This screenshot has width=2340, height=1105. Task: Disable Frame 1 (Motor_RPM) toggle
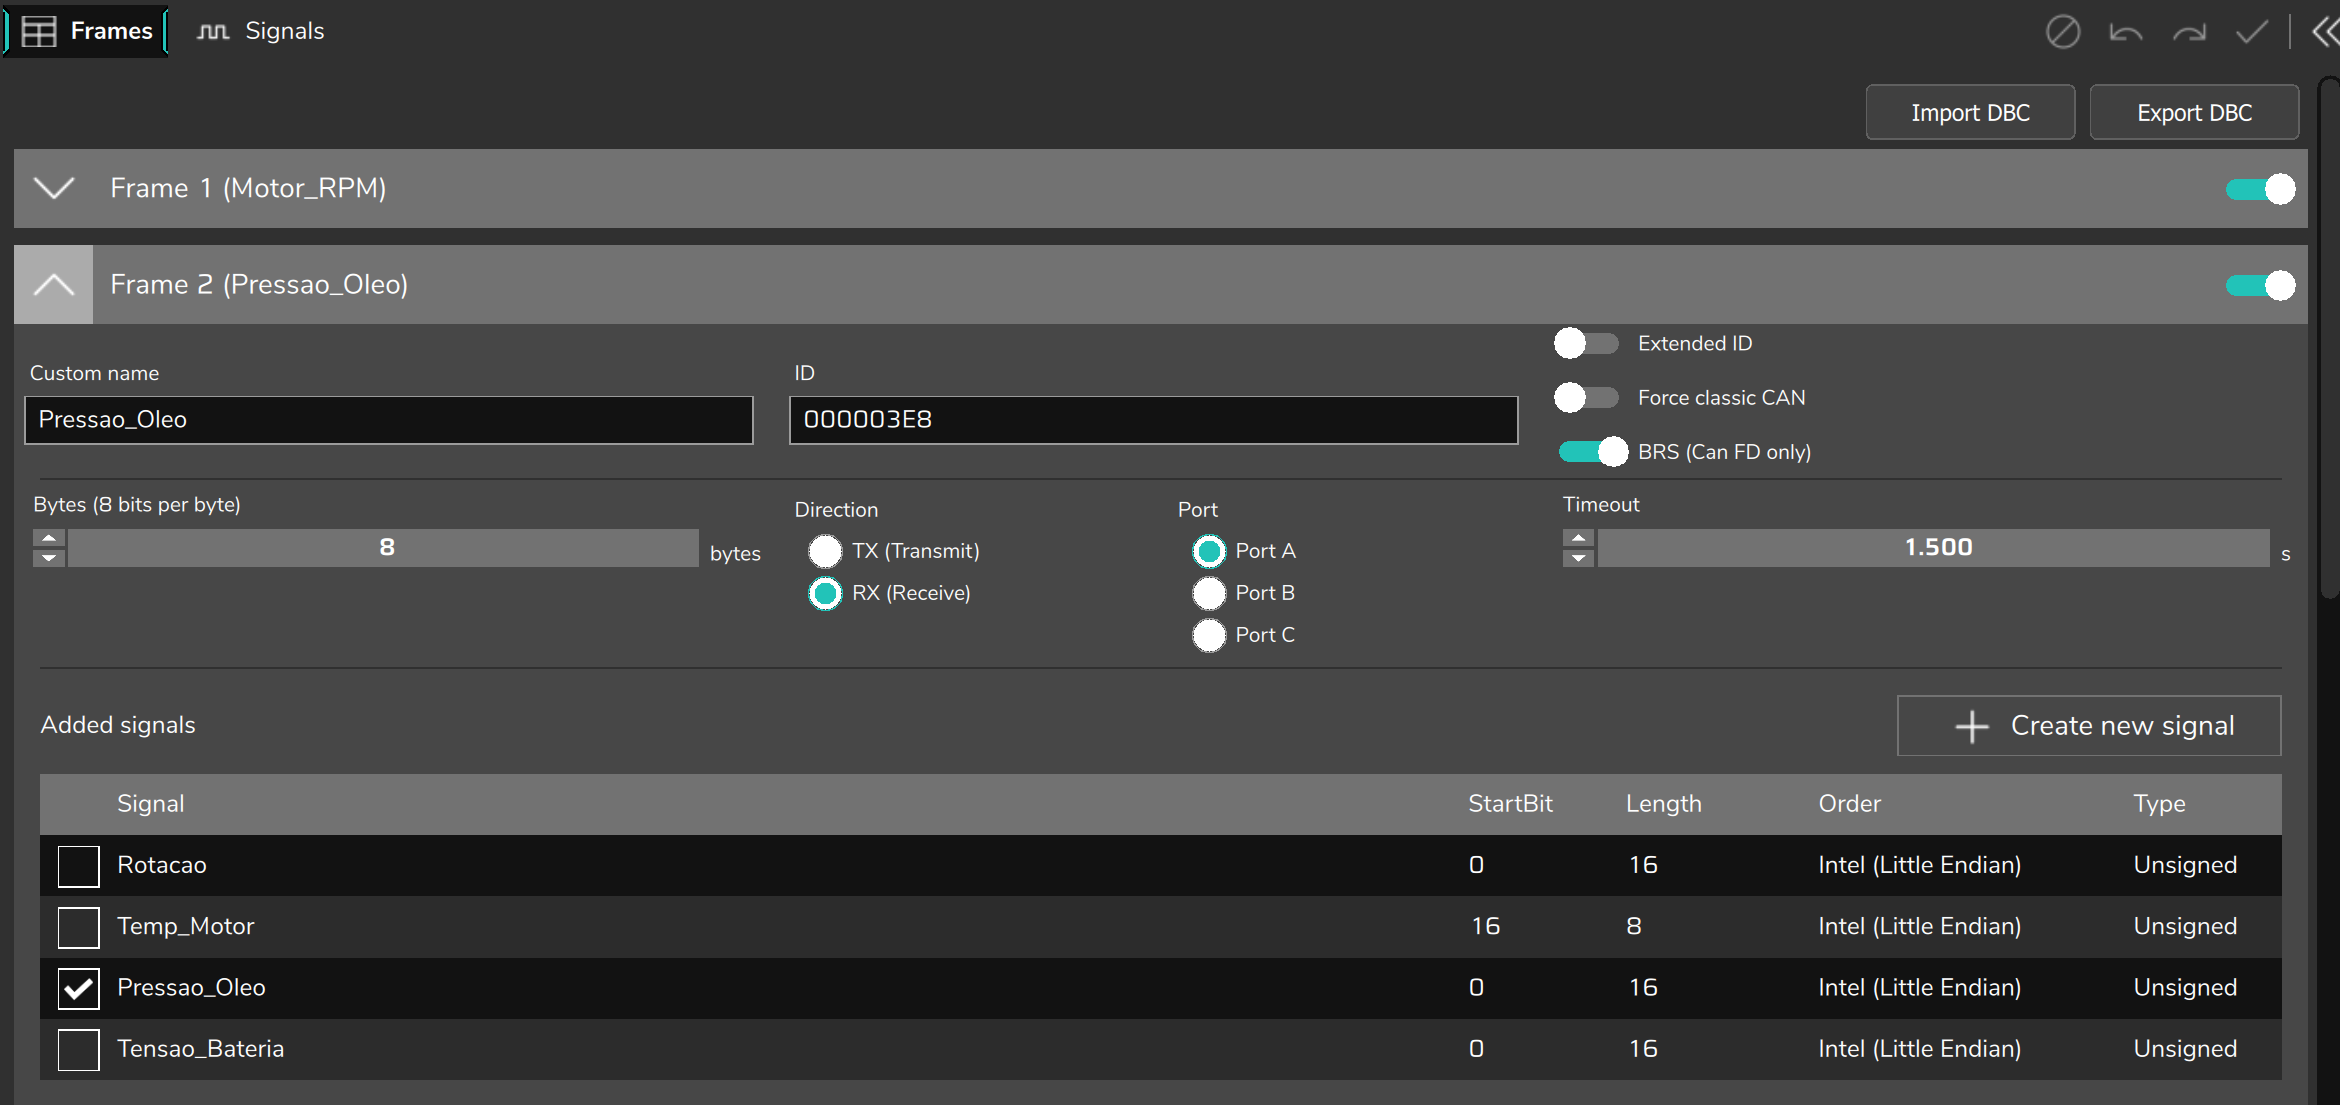(x=2260, y=189)
